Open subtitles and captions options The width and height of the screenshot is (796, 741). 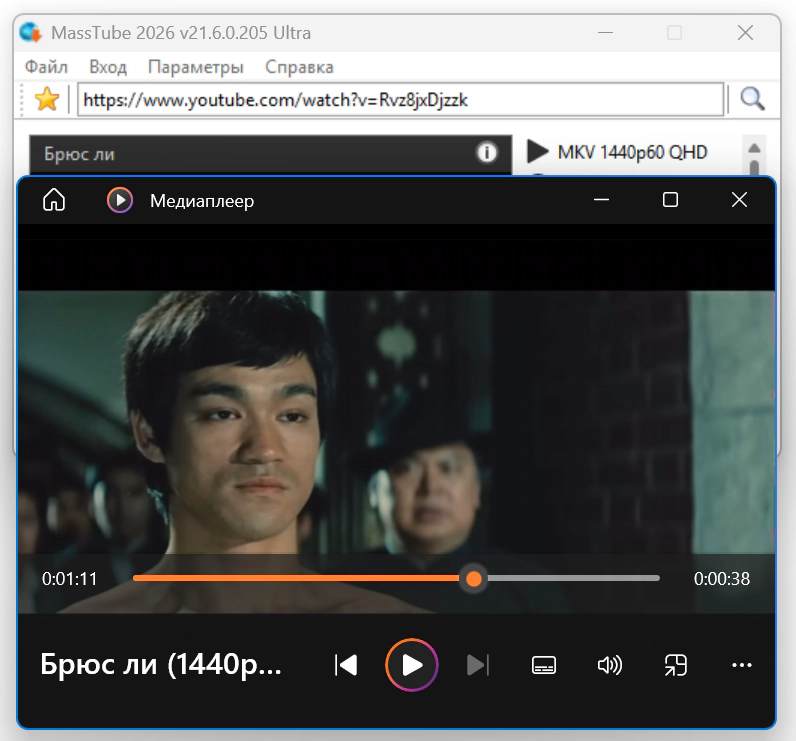tap(544, 665)
